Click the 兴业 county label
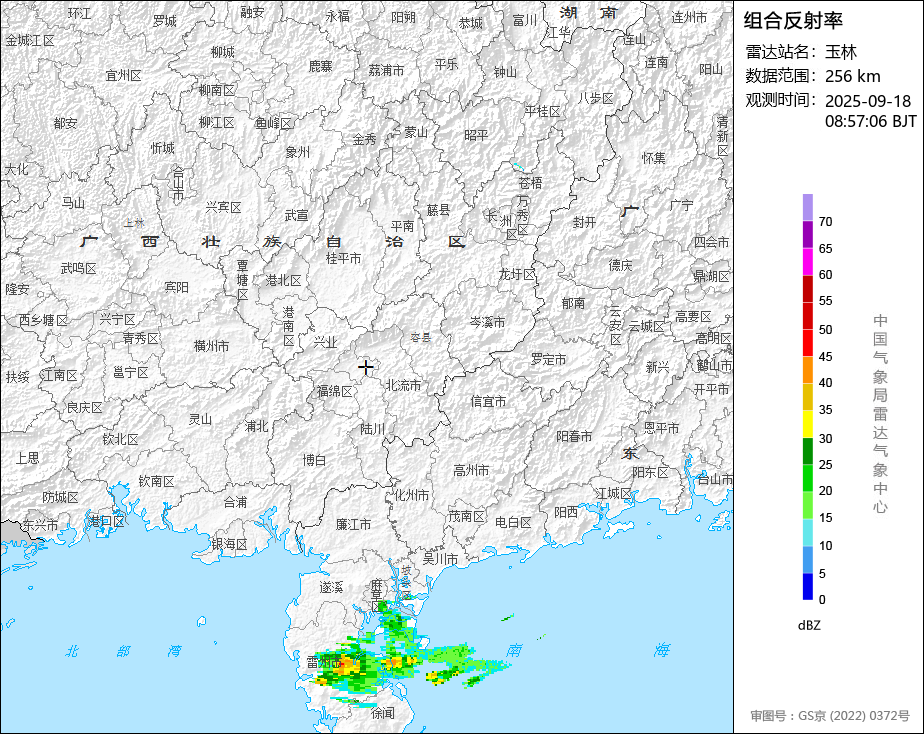Screen dimensions: 924x734 (325, 343)
